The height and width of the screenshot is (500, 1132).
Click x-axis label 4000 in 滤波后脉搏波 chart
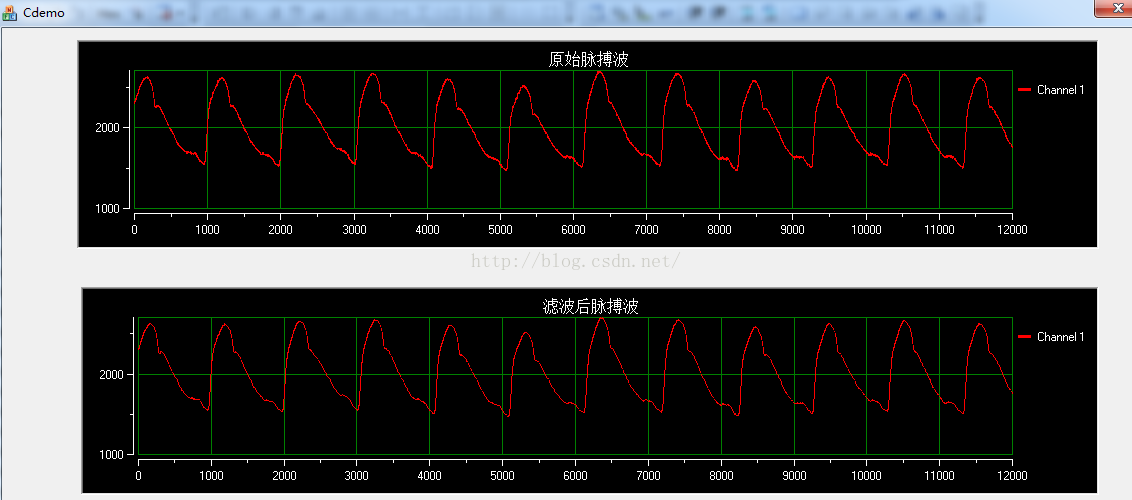[430, 475]
